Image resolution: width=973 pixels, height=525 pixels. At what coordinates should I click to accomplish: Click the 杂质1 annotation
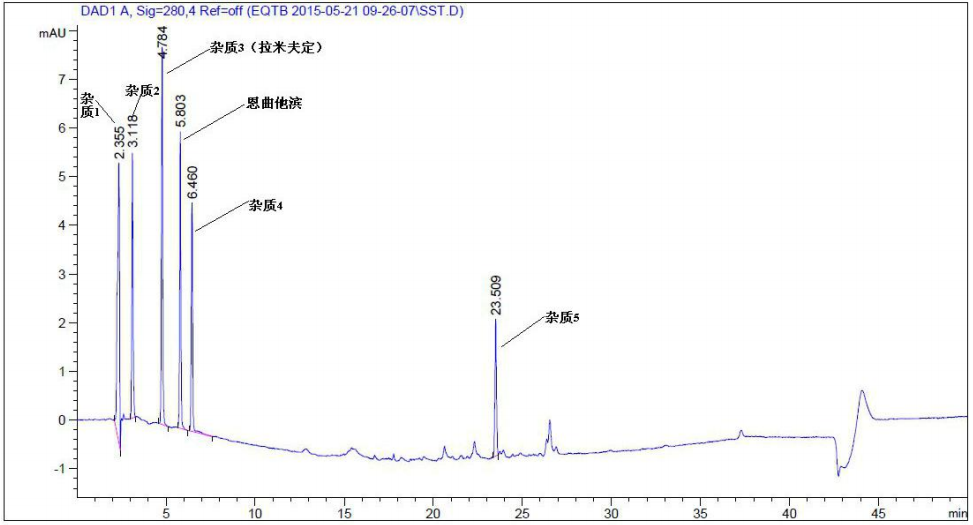(x=89, y=105)
